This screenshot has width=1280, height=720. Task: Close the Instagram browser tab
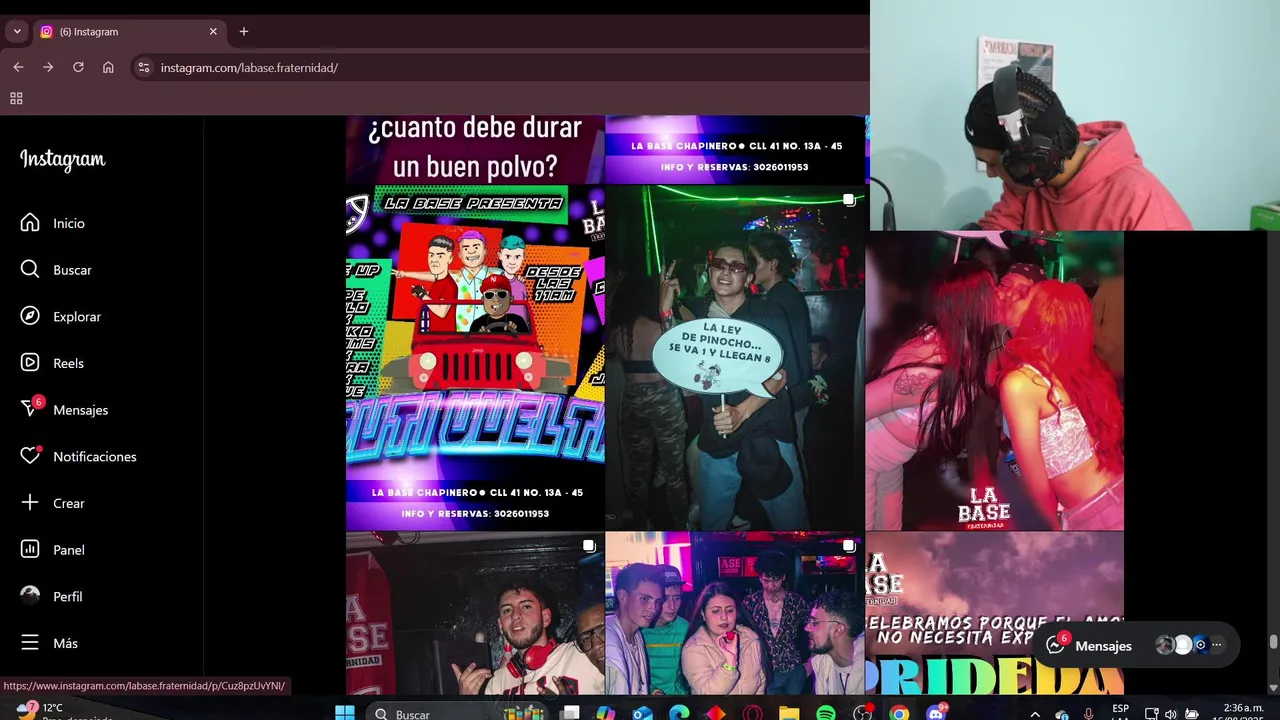click(x=213, y=31)
